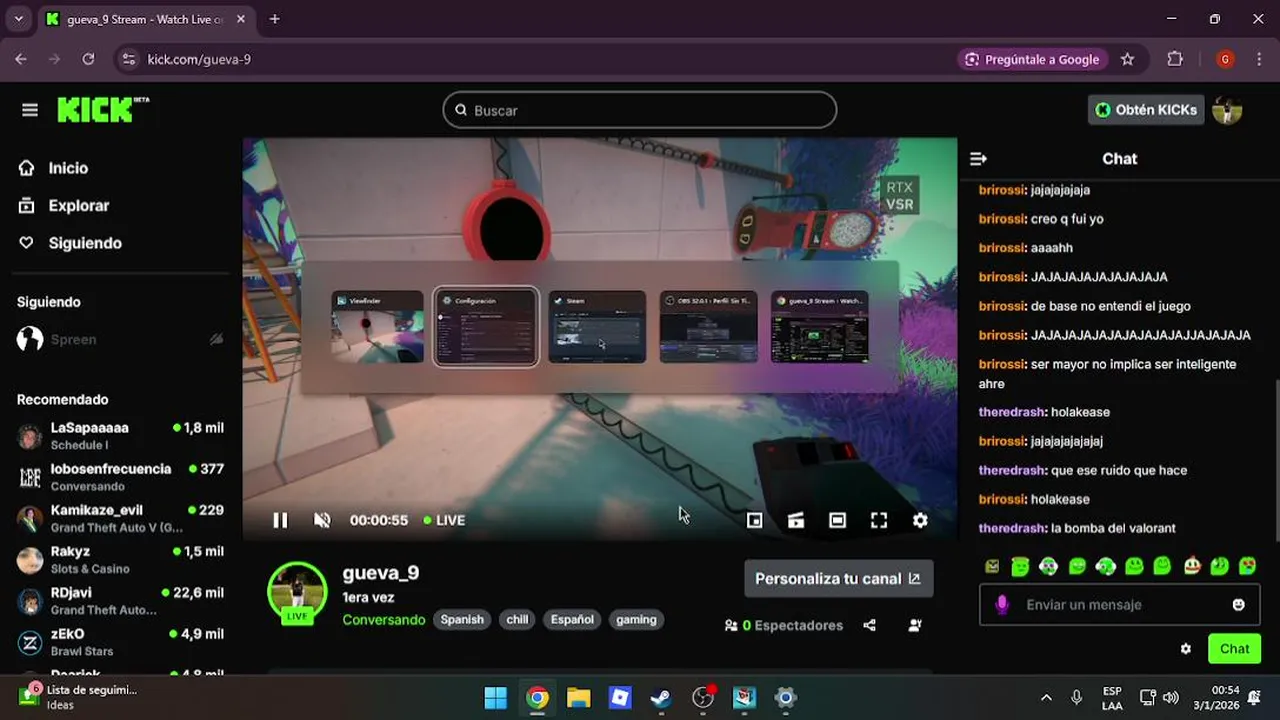Open Steam from the taskbar
1280x720 pixels.
tap(661, 698)
